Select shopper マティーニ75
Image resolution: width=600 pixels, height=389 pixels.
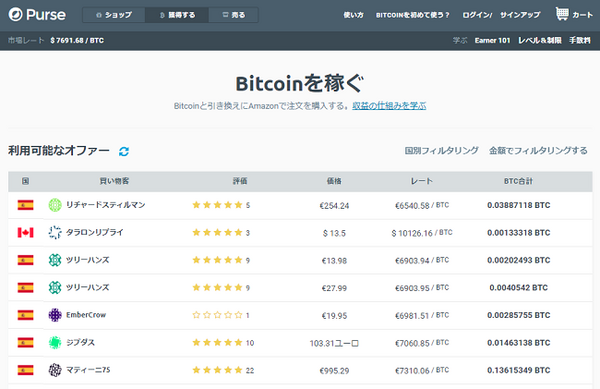coord(88,370)
